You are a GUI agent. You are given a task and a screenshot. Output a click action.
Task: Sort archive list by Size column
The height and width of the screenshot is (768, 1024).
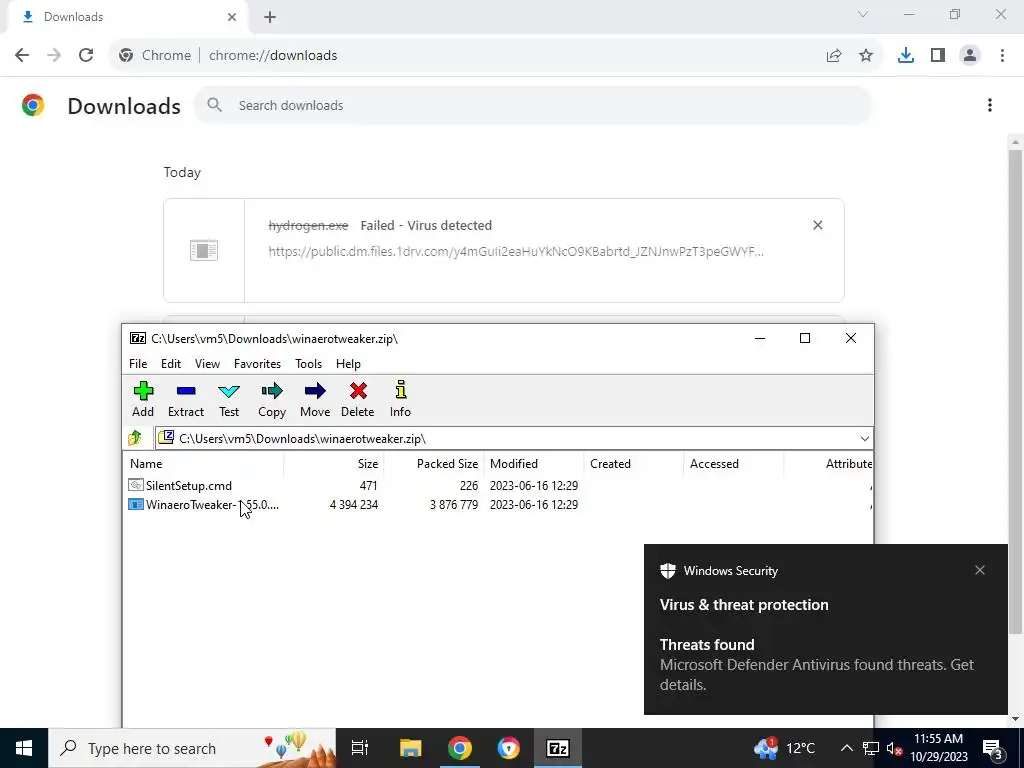(x=334, y=464)
